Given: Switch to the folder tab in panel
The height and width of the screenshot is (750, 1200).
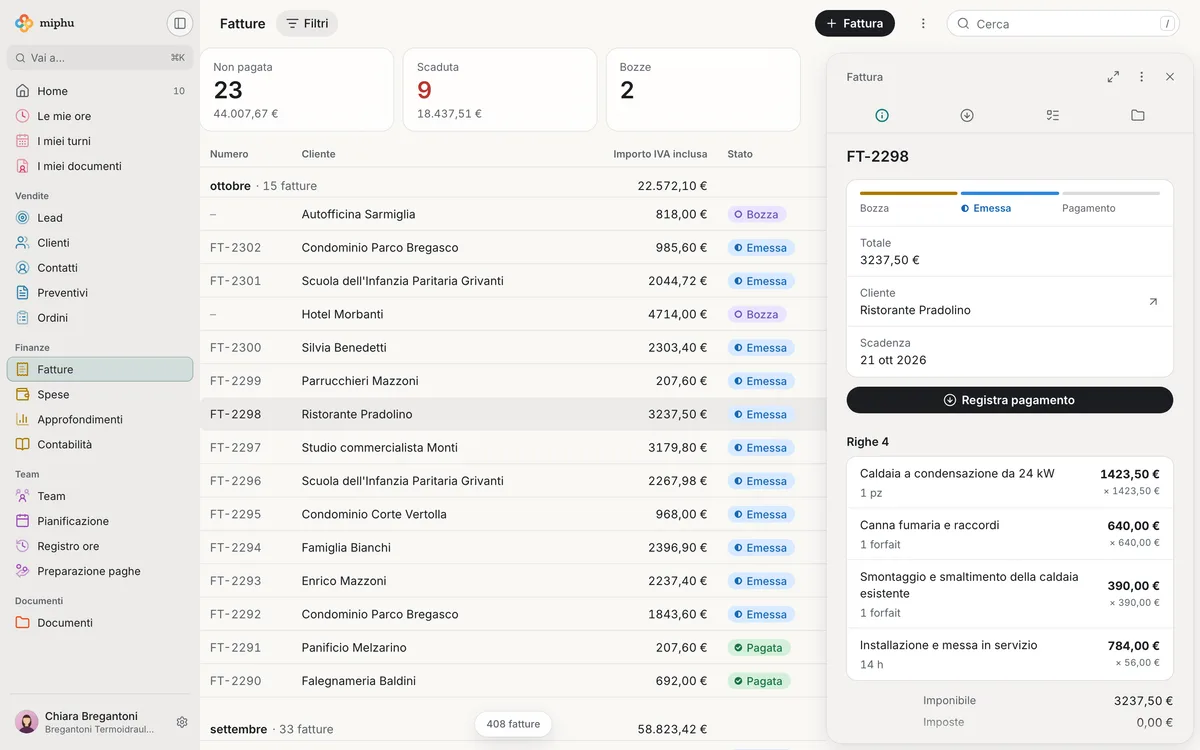Looking at the screenshot, I should tap(1138, 115).
